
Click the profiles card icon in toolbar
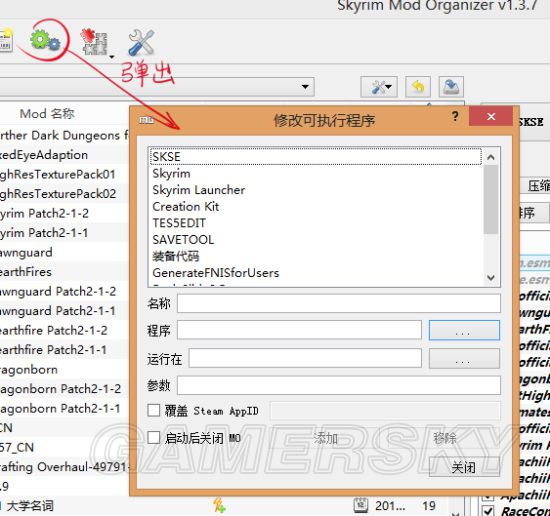coord(6,41)
